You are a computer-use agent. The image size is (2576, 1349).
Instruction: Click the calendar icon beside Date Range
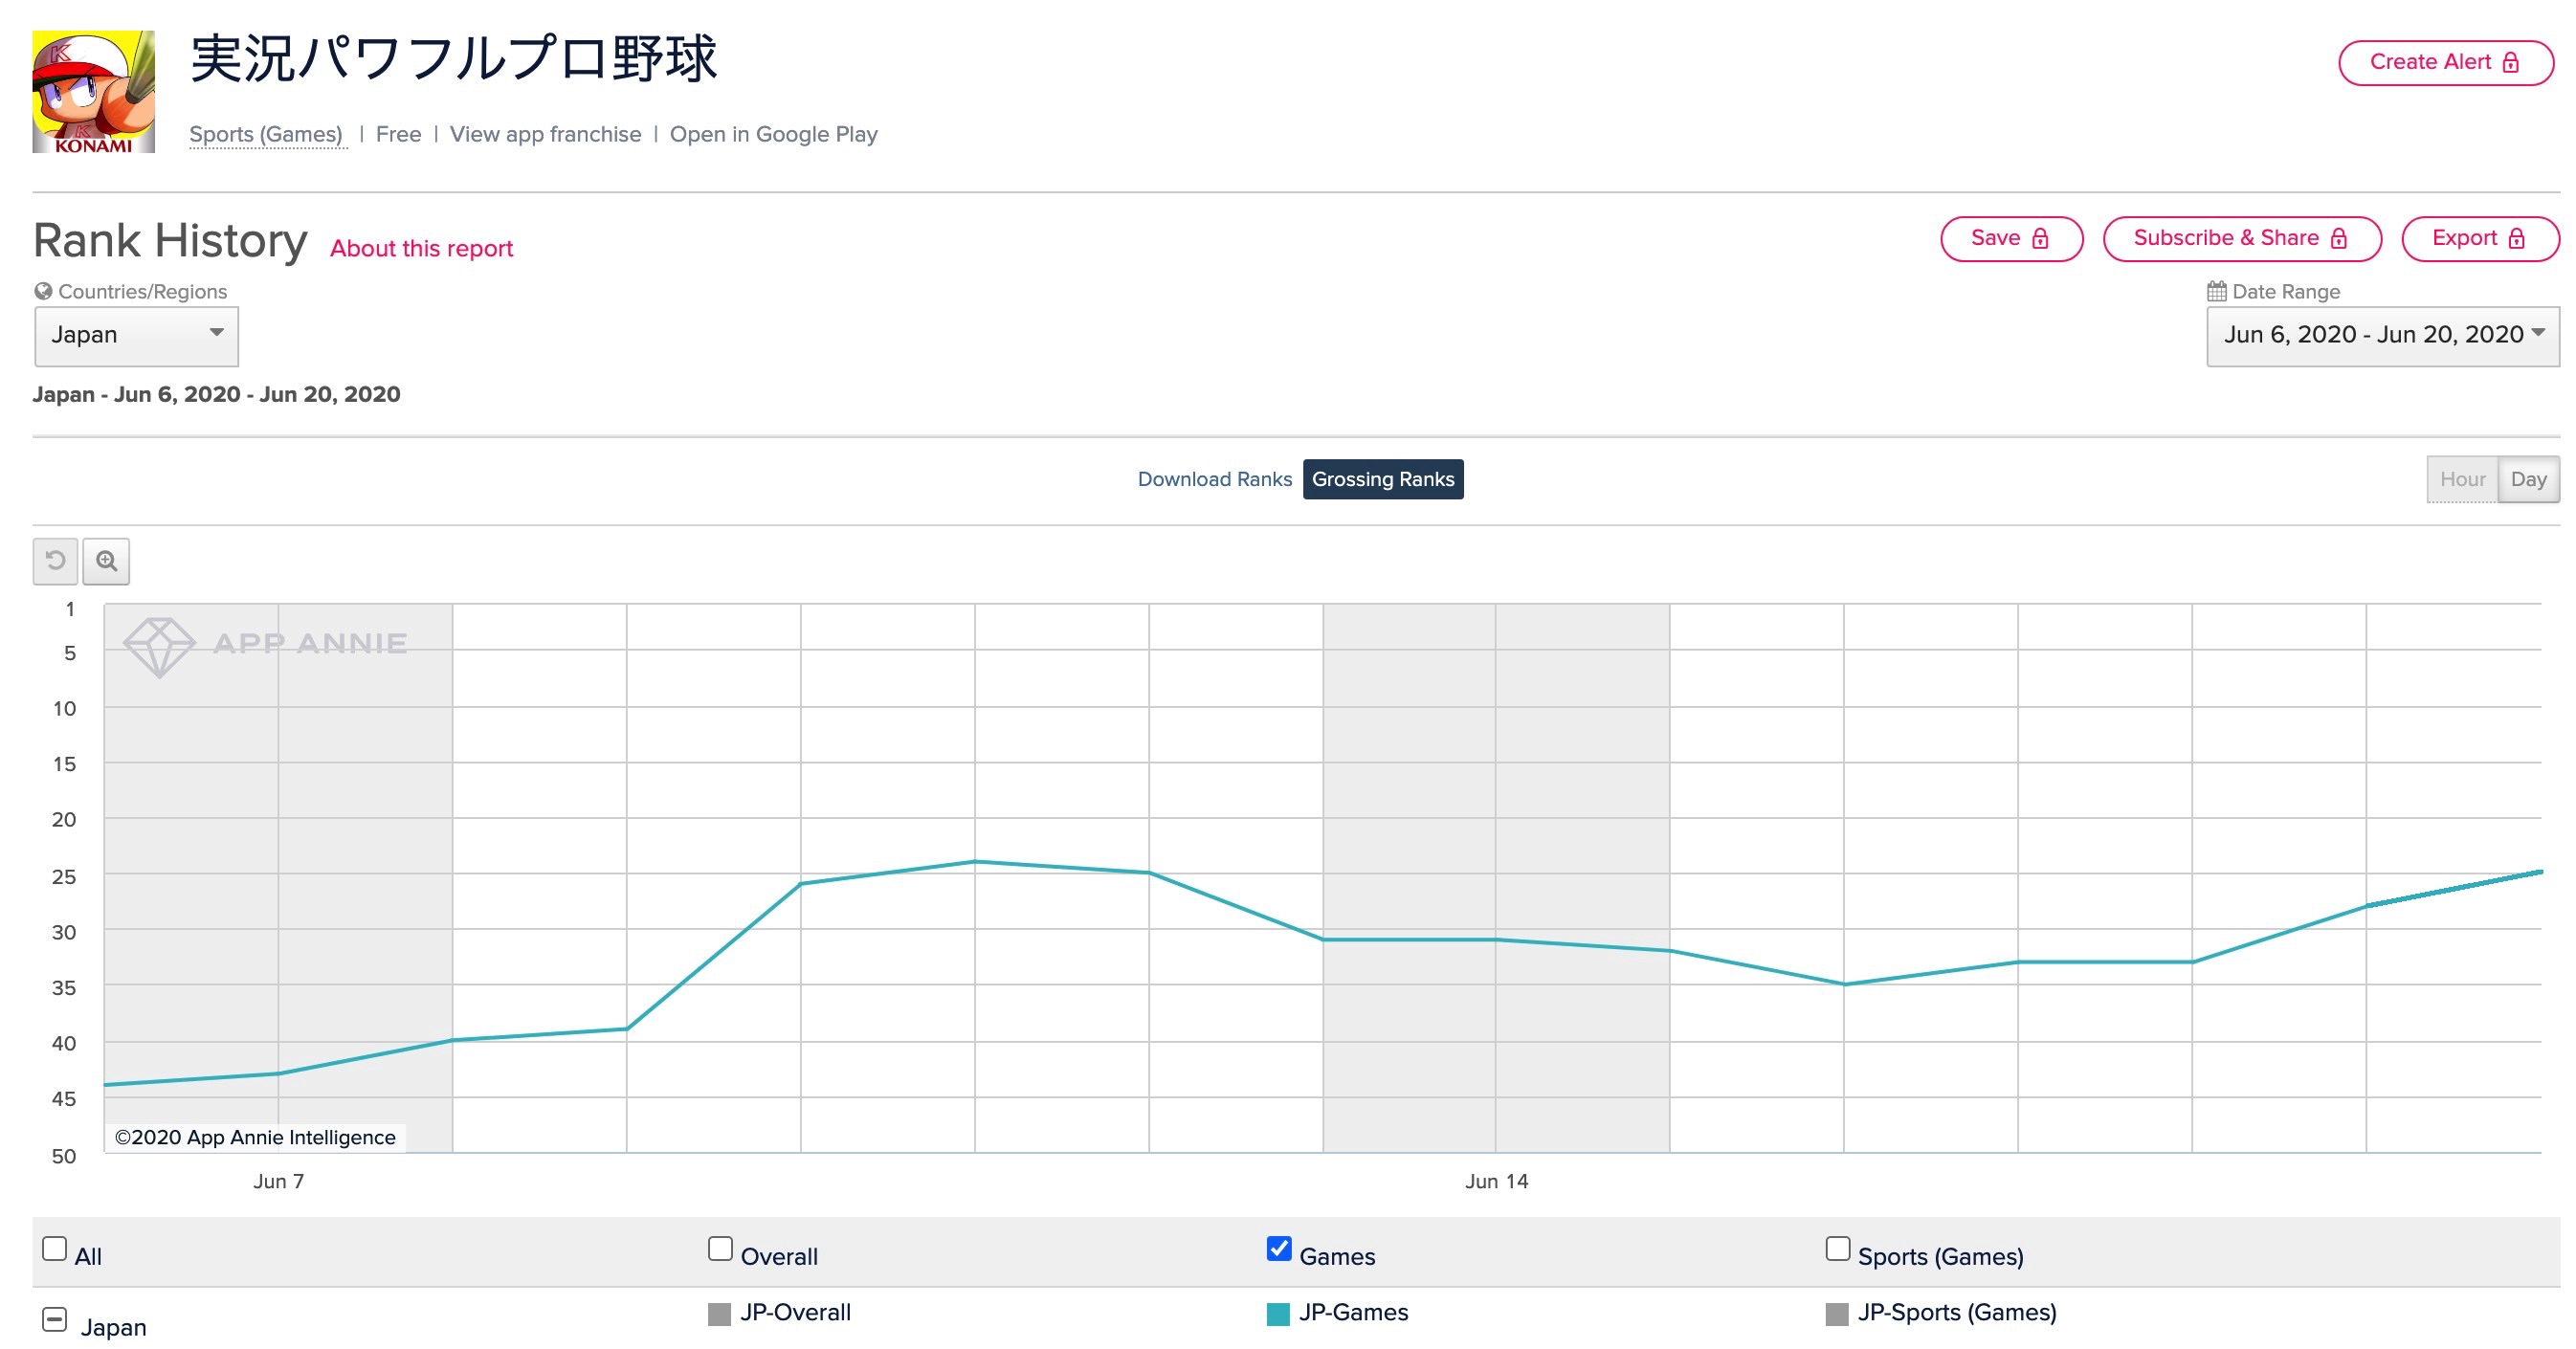click(2216, 291)
